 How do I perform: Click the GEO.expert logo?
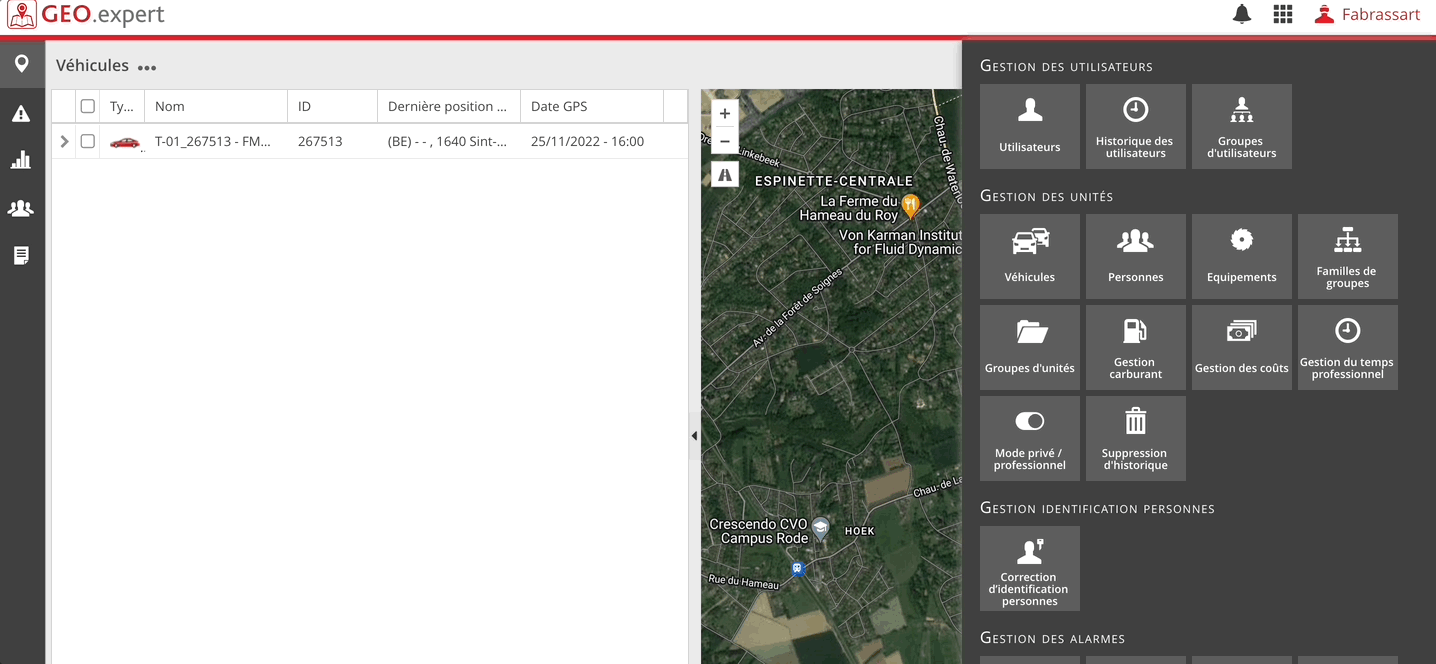coord(86,14)
